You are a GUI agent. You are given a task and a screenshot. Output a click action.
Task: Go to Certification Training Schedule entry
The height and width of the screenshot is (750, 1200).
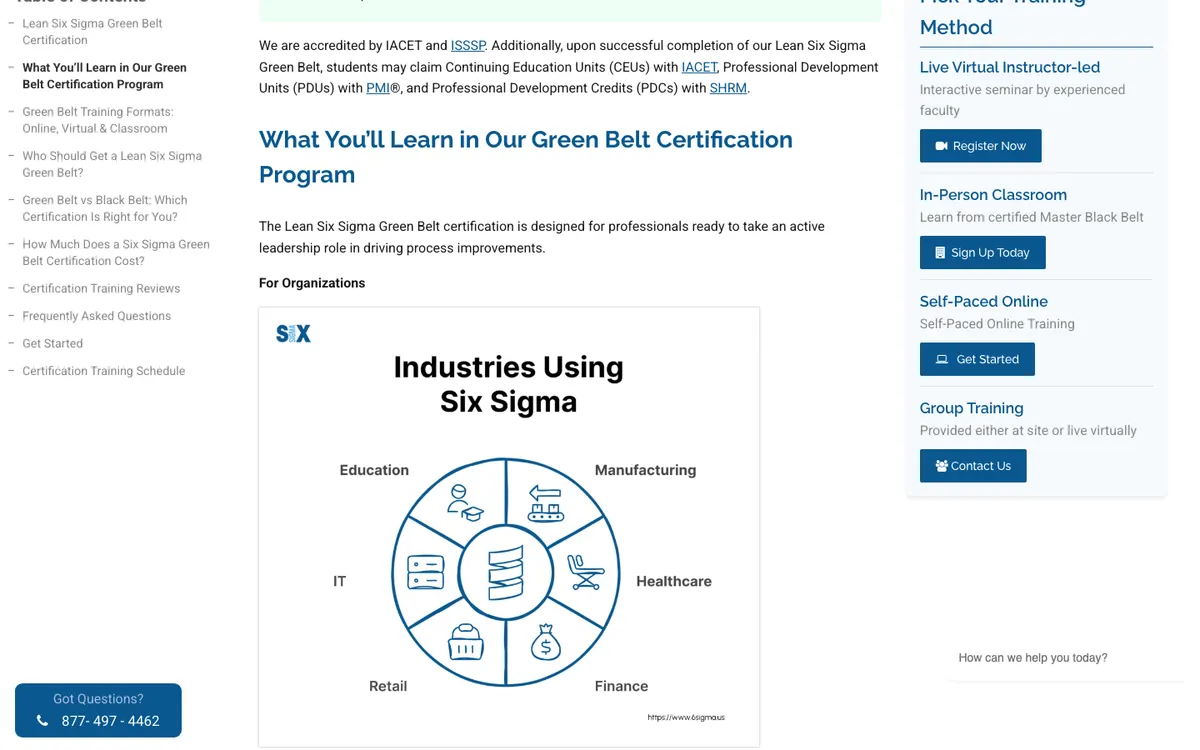103,371
